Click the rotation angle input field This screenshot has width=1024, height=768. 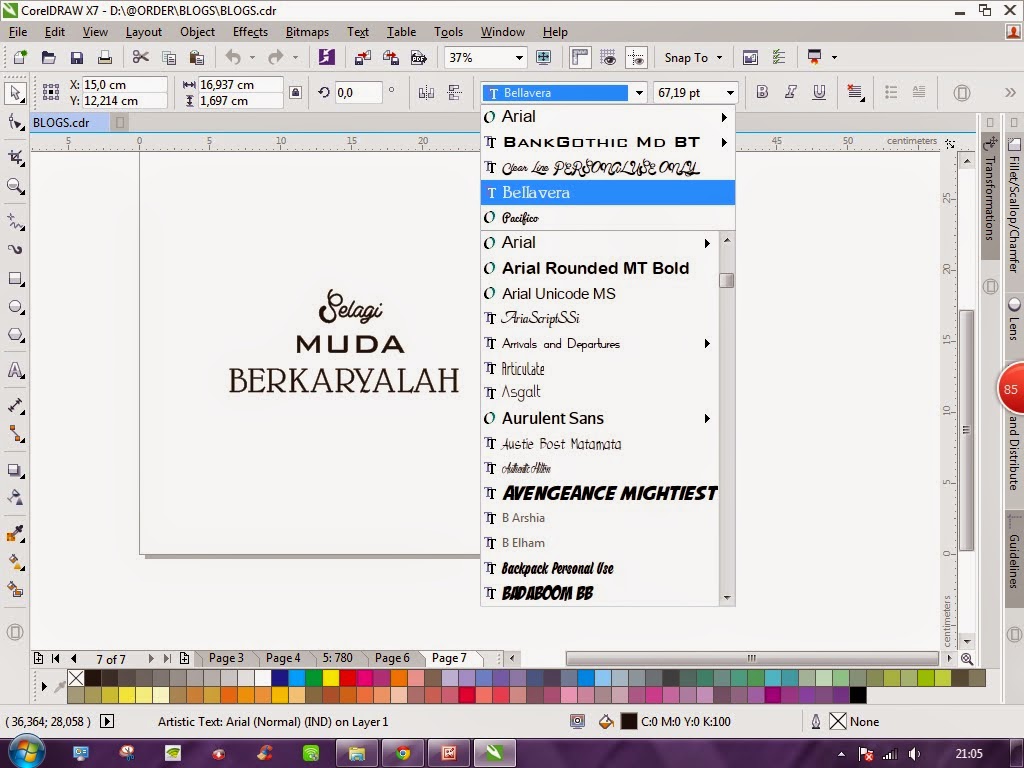click(x=359, y=93)
